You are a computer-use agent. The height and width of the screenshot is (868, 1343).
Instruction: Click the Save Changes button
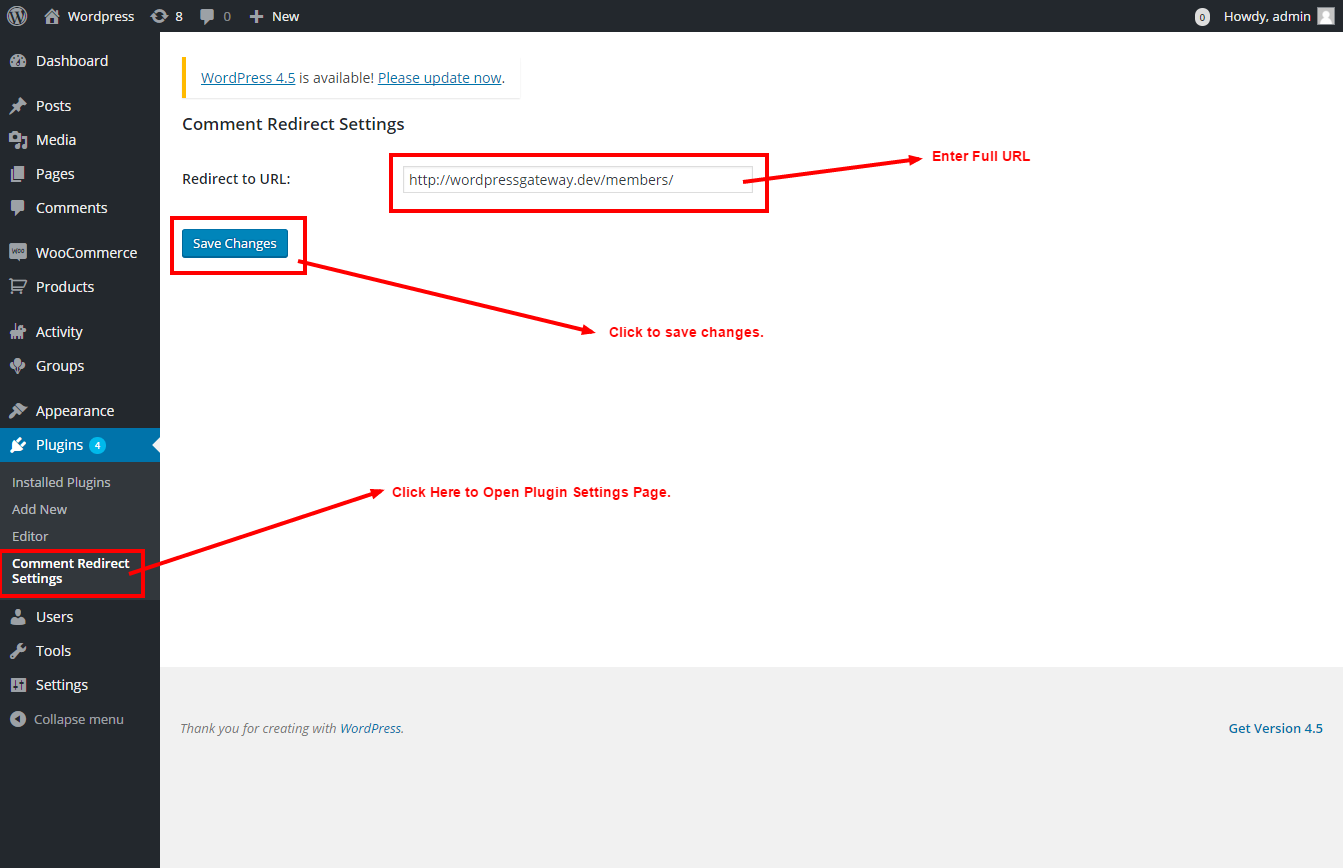[x=235, y=244]
